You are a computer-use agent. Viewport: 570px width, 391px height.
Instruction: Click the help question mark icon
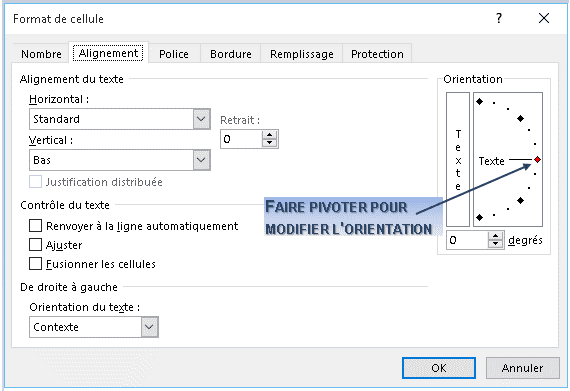(499, 18)
